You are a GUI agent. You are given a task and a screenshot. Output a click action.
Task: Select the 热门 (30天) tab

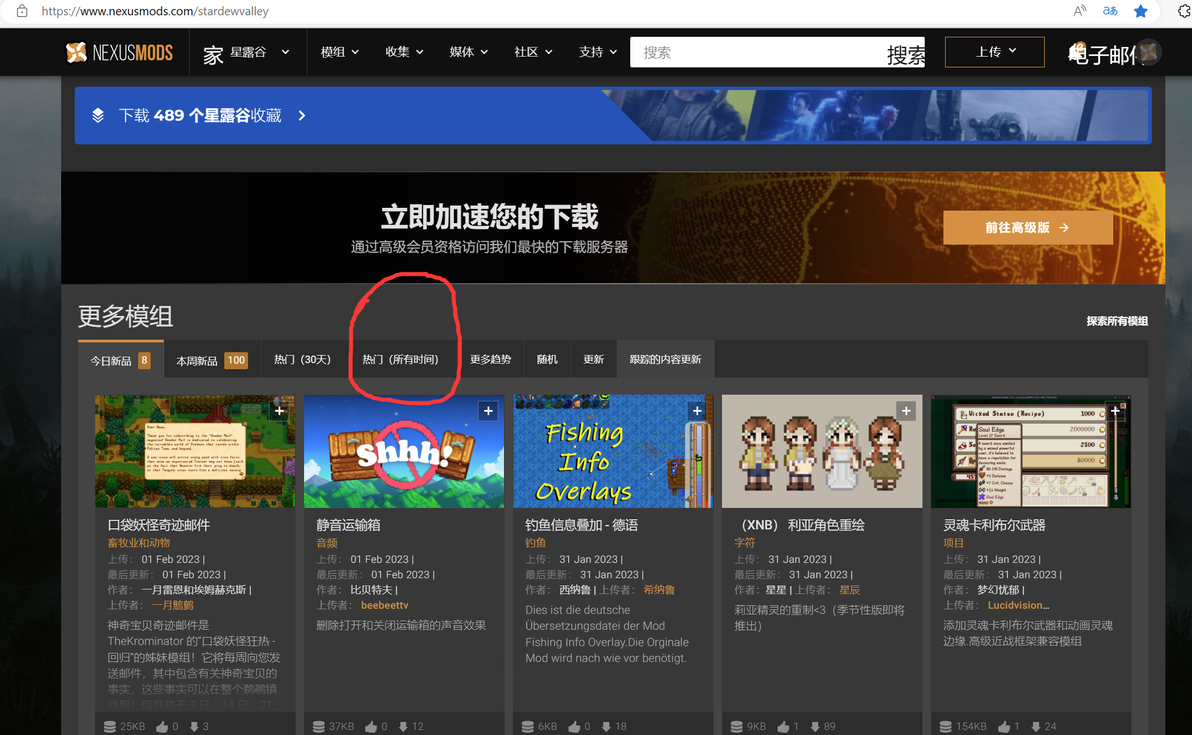coord(303,360)
